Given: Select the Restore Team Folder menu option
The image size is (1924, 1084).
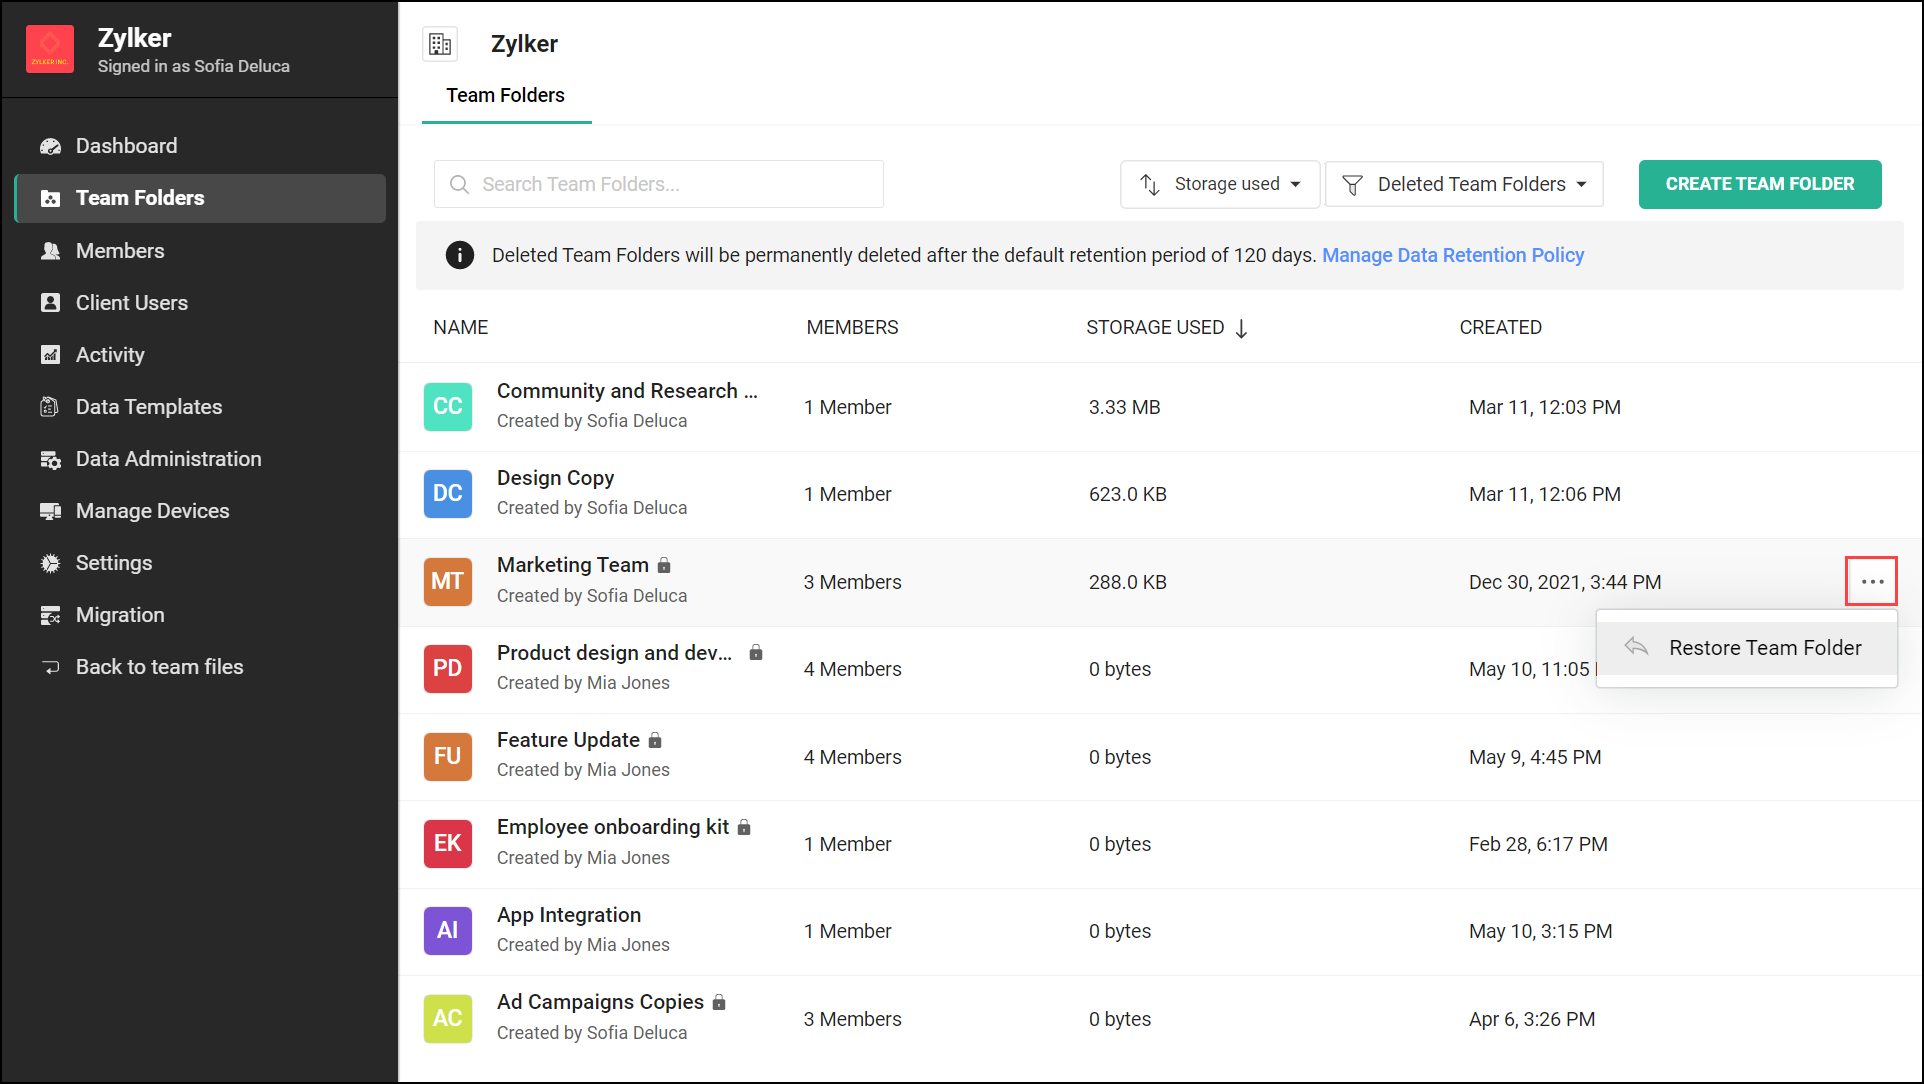Looking at the screenshot, I should click(1764, 648).
